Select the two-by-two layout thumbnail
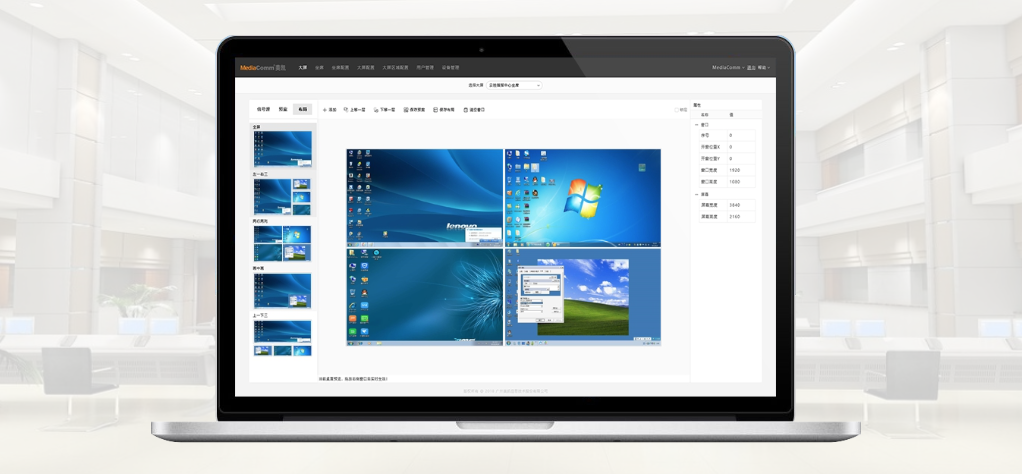The image size is (1022, 474). 282,243
